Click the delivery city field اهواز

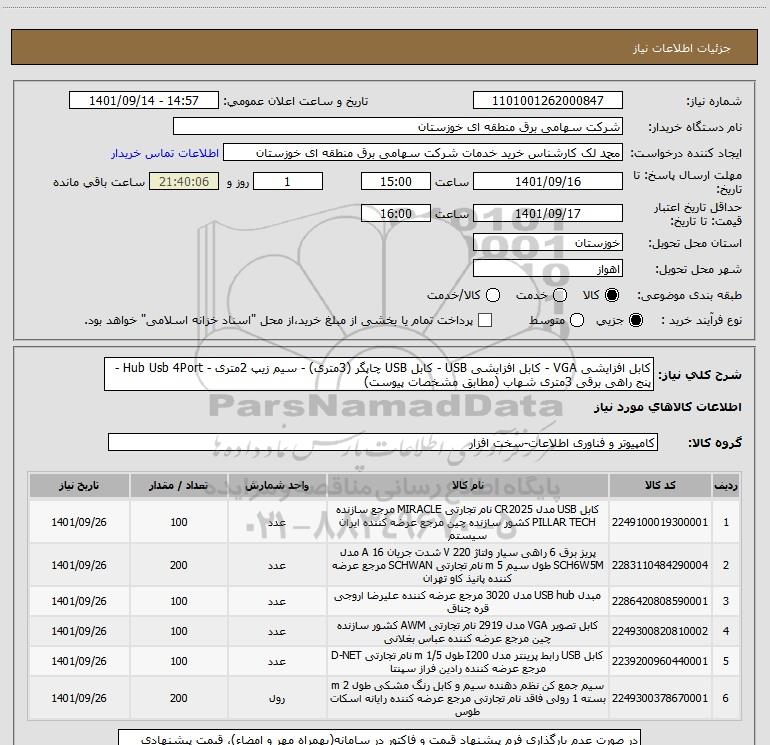point(547,269)
